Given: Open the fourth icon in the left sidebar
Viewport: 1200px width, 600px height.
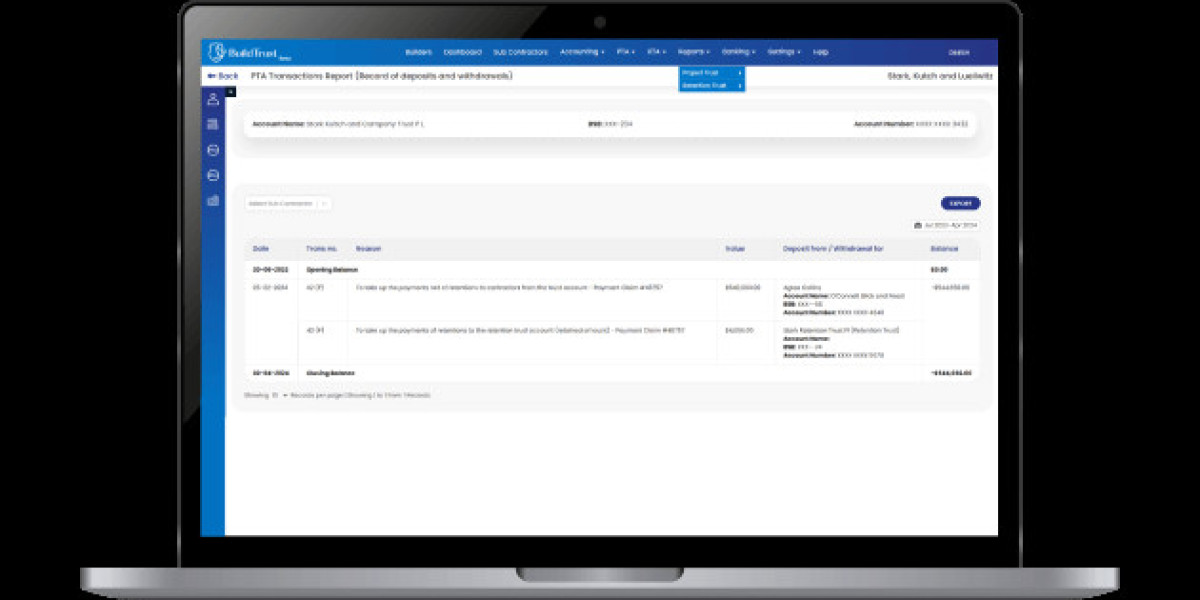Looking at the screenshot, I should click(x=213, y=175).
